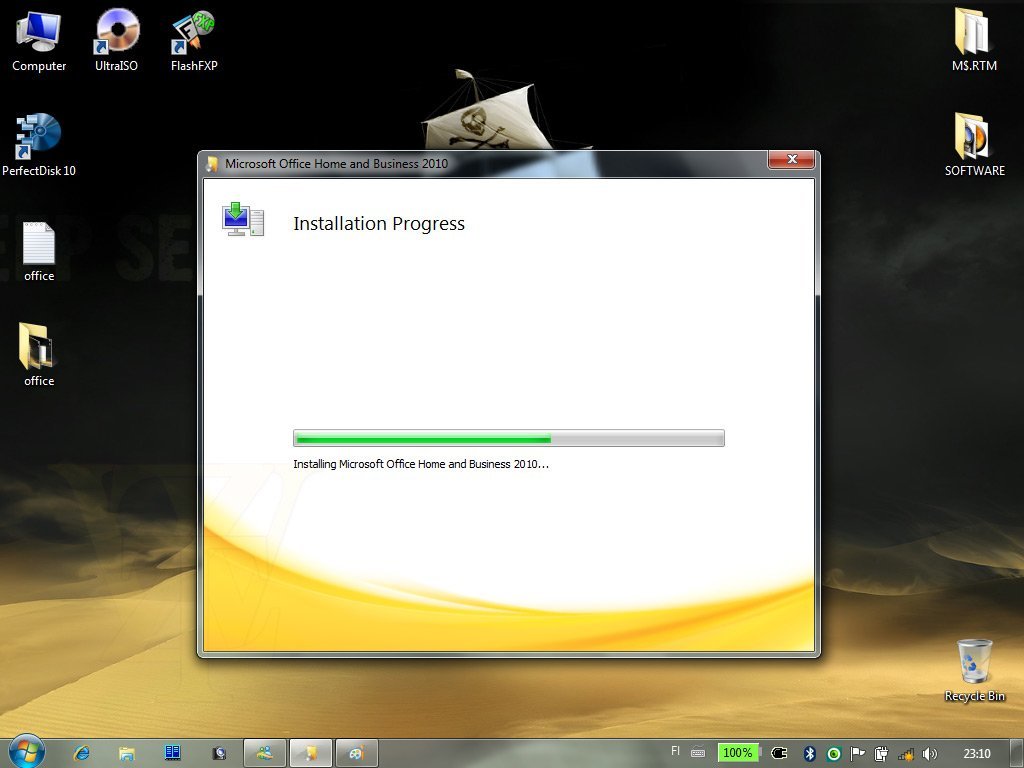1024x768 pixels.
Task: Click the Show Desktop strip at taskbar end
Action: [x=1016, y=753]
